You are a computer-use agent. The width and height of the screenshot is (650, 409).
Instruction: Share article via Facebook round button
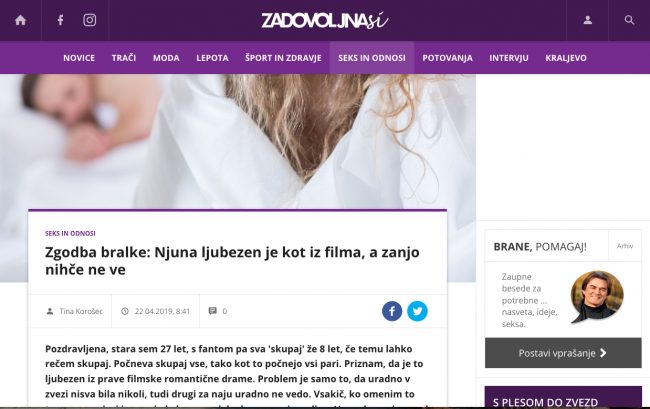(x=392, y=311)
